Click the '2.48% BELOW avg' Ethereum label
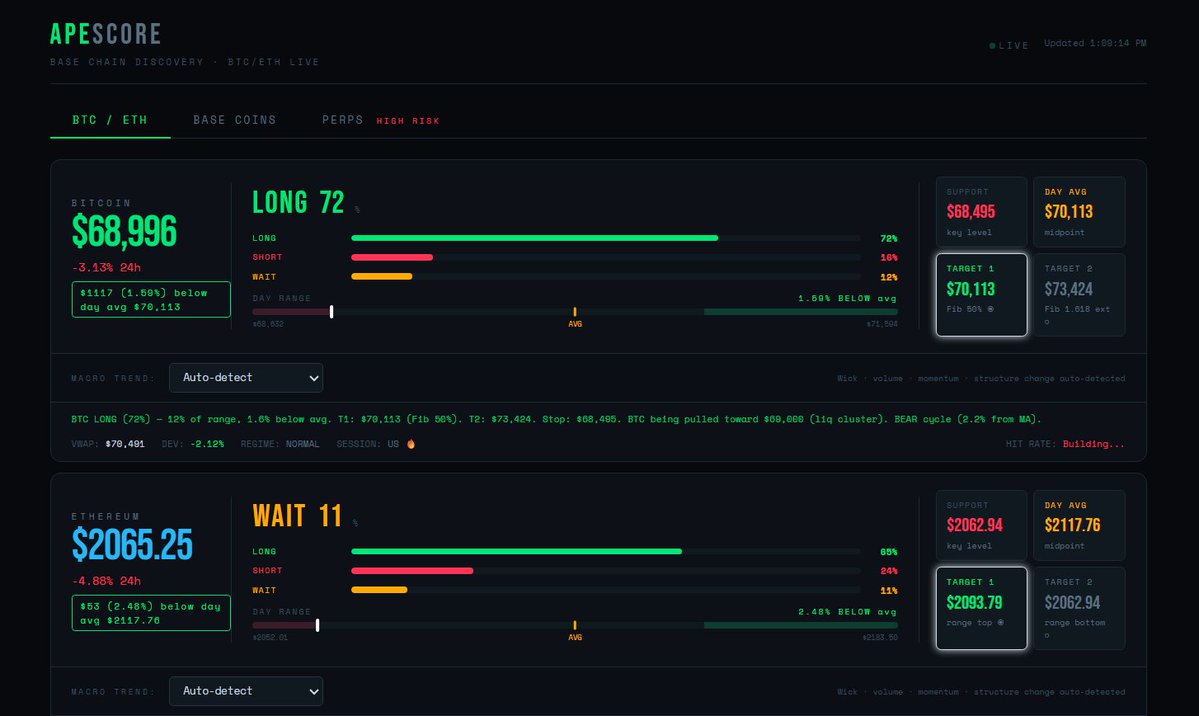 (847, 612)
